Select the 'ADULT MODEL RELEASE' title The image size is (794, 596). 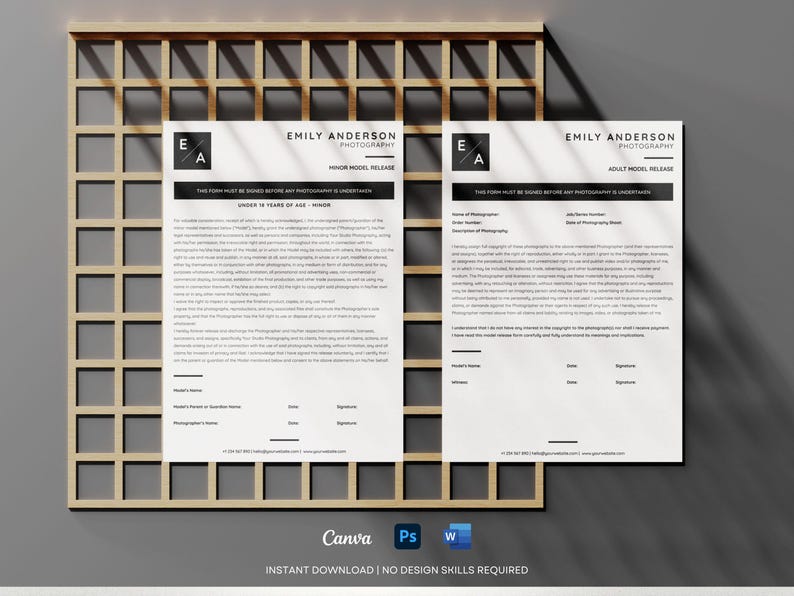[641, 169]
